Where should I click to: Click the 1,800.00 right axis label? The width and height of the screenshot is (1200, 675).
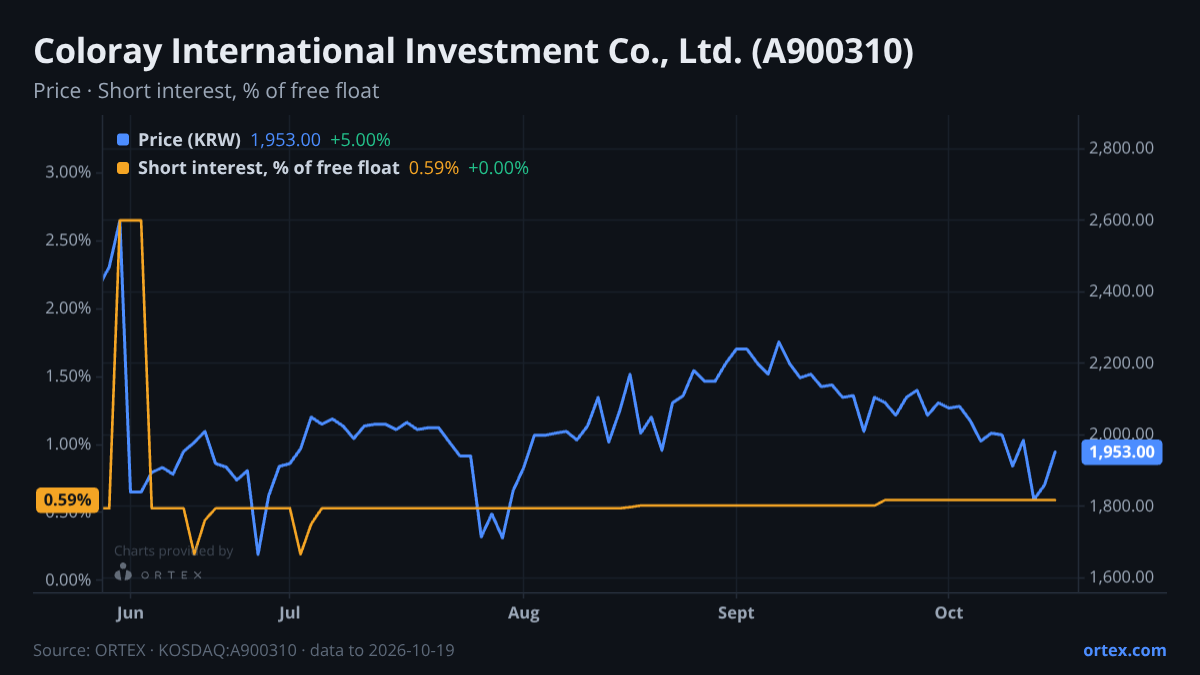(1121, 506)
